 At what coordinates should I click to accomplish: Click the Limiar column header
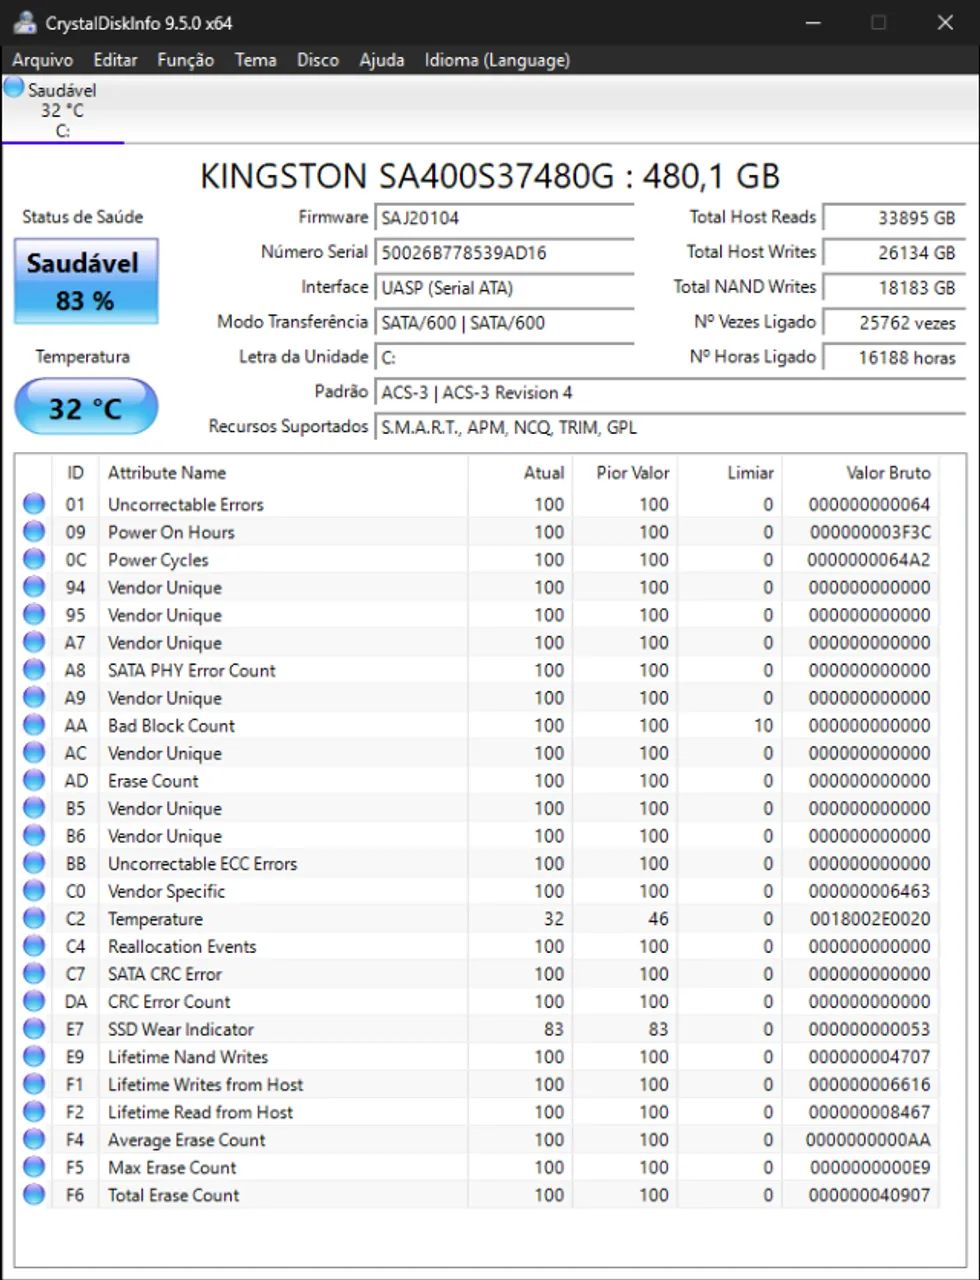(730, 473)
